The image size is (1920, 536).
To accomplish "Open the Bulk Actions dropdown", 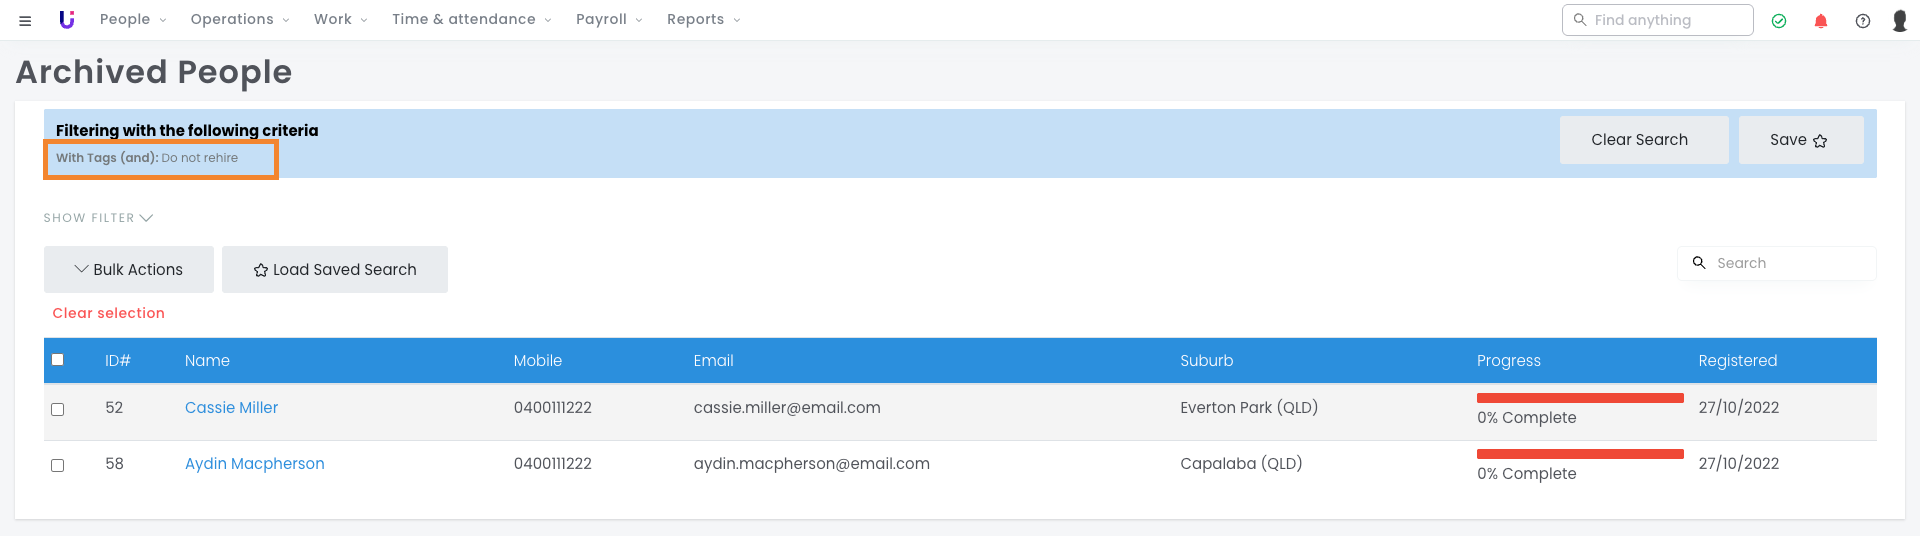I will (x=129, y=270).
